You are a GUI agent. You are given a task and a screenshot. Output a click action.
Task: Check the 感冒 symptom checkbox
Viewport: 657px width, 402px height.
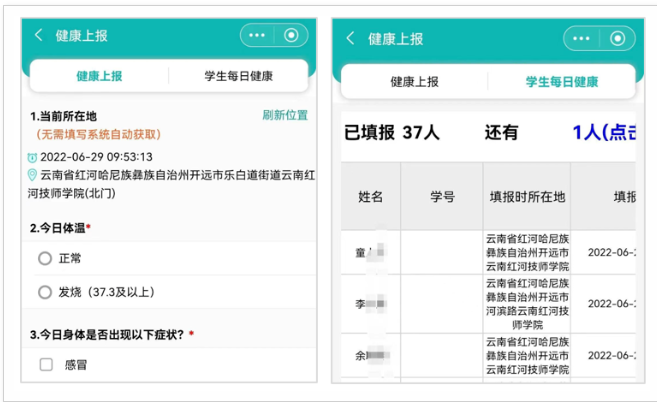pyautogui.click(x=45, y=365)
